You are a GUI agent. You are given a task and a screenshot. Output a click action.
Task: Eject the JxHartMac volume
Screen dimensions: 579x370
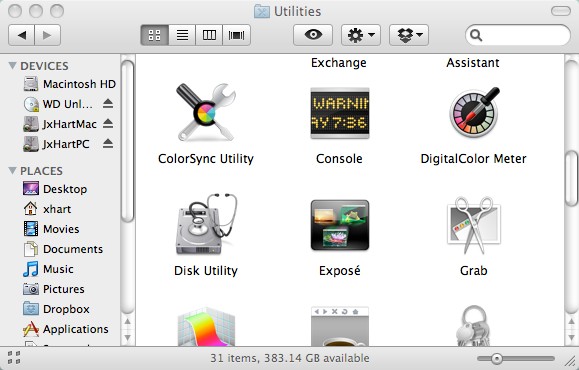[x=108, y=124]
